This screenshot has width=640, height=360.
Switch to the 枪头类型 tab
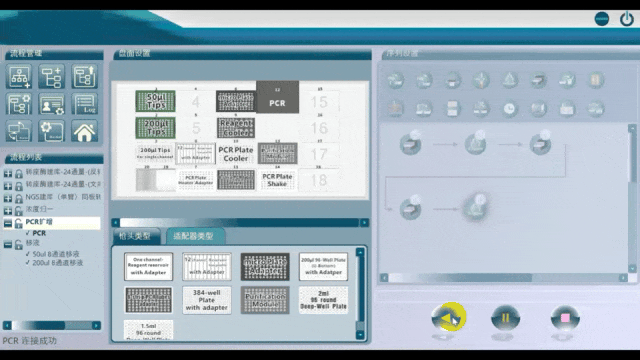(x=135, y=236)
